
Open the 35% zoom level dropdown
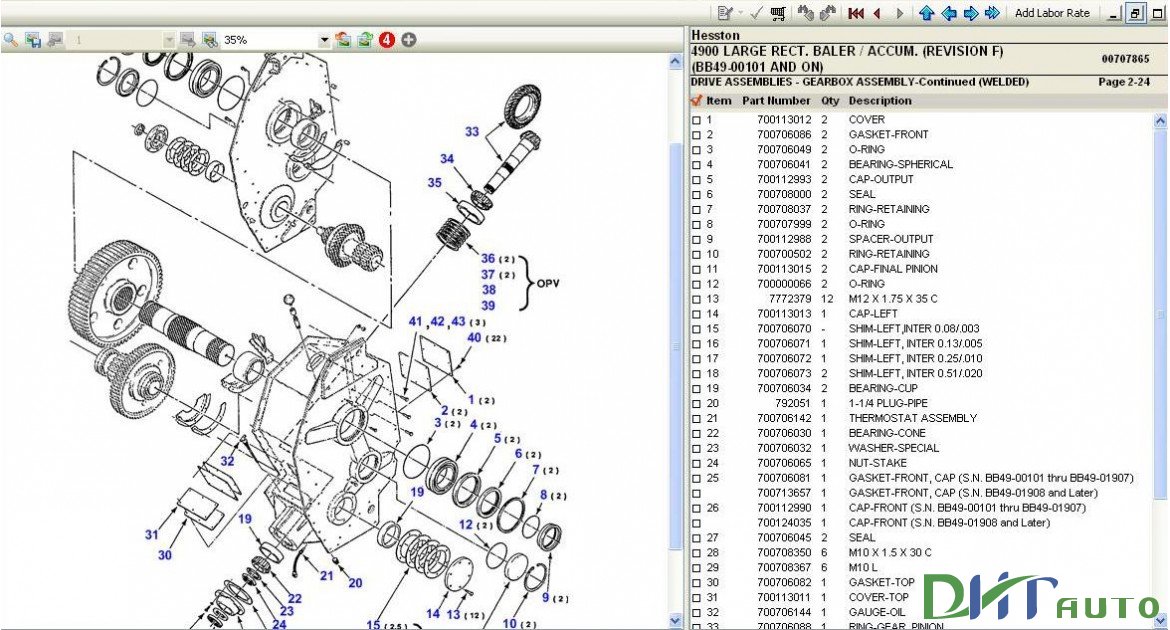point(324,40)
